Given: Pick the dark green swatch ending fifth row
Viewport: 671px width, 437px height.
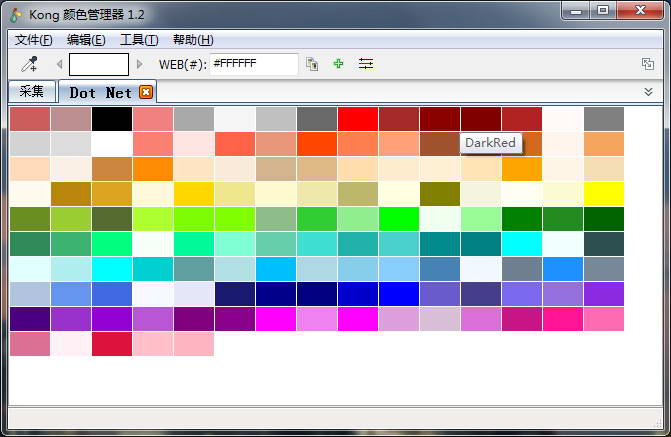Looking at the screenshot, I should point(604,219).
